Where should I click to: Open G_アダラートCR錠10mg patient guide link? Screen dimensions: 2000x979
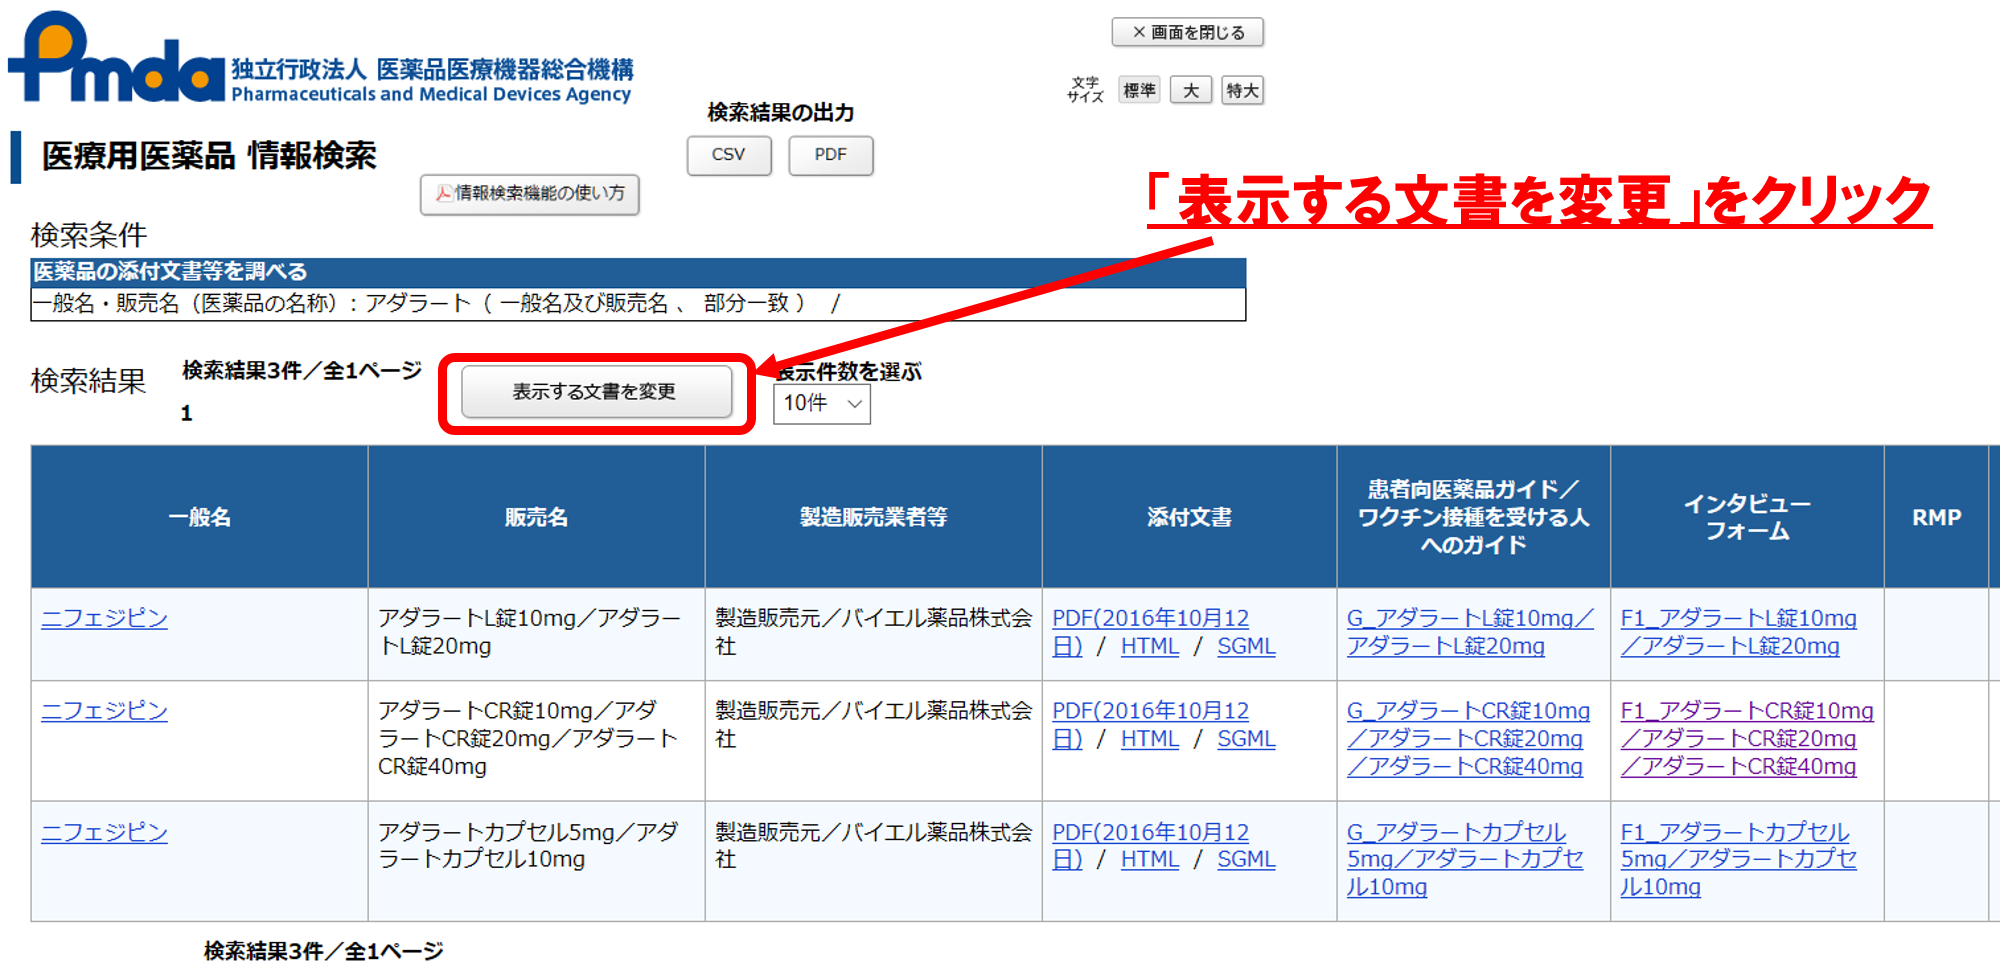pos(1468,738)
